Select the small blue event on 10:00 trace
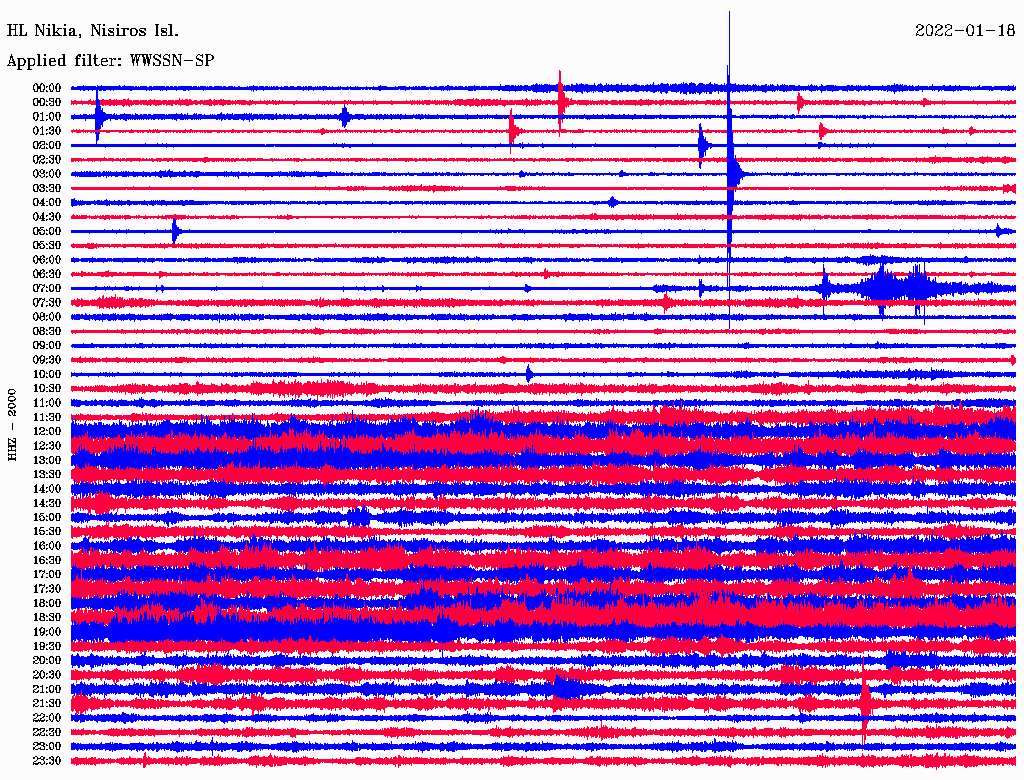The height and width of the screenshot is (780, 1024). point(529,374)
